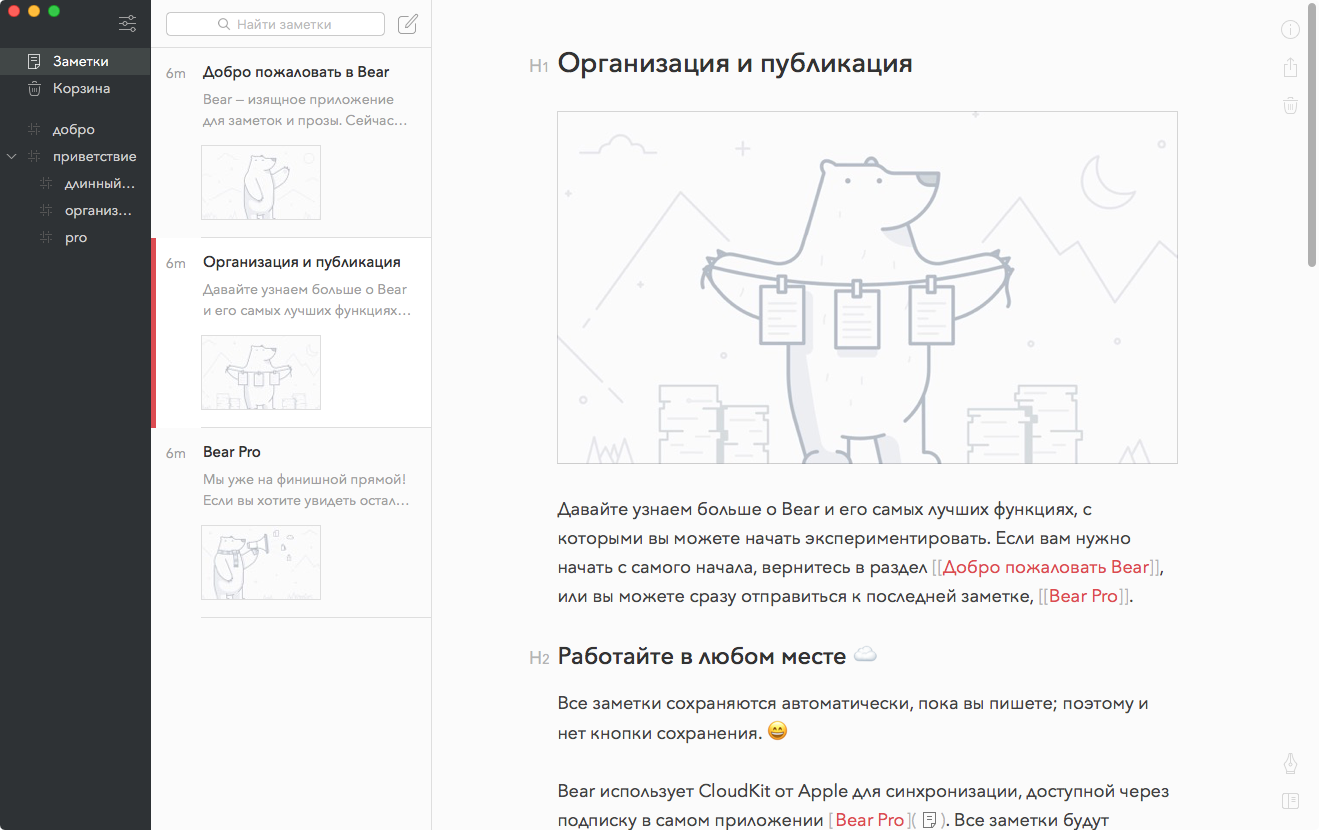Select the pro subtag

click(76, 238)
